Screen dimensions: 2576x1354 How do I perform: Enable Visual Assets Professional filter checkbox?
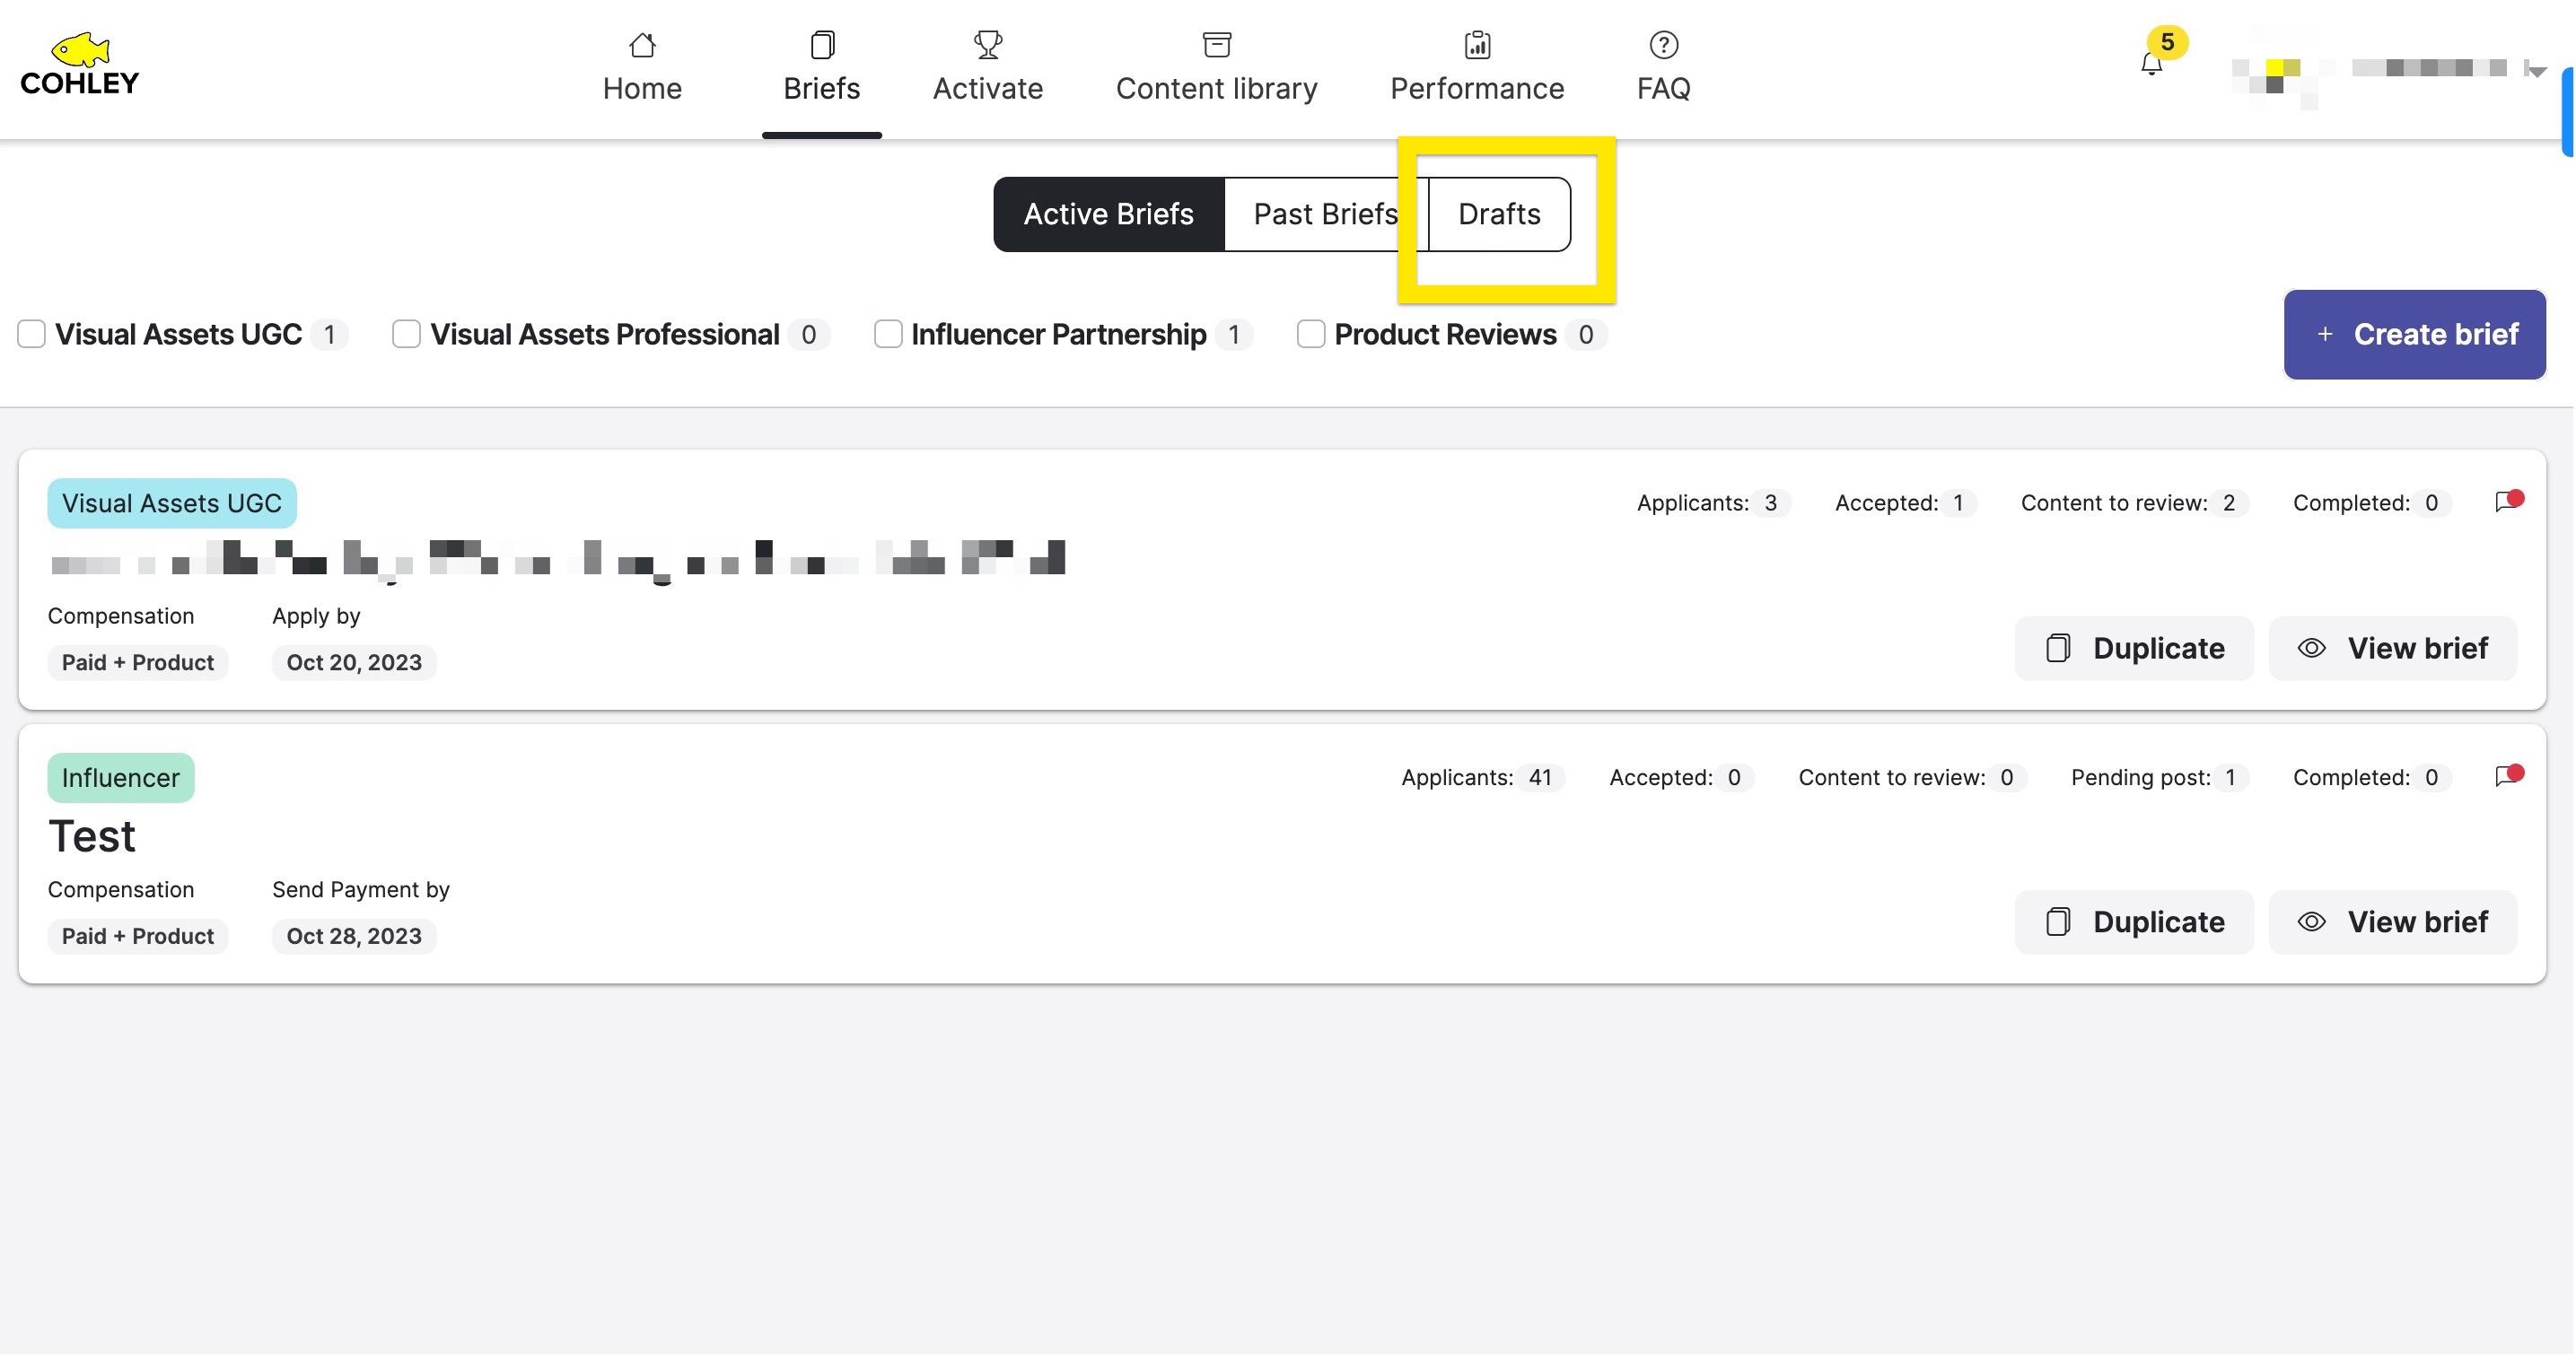tap(406, 334)
